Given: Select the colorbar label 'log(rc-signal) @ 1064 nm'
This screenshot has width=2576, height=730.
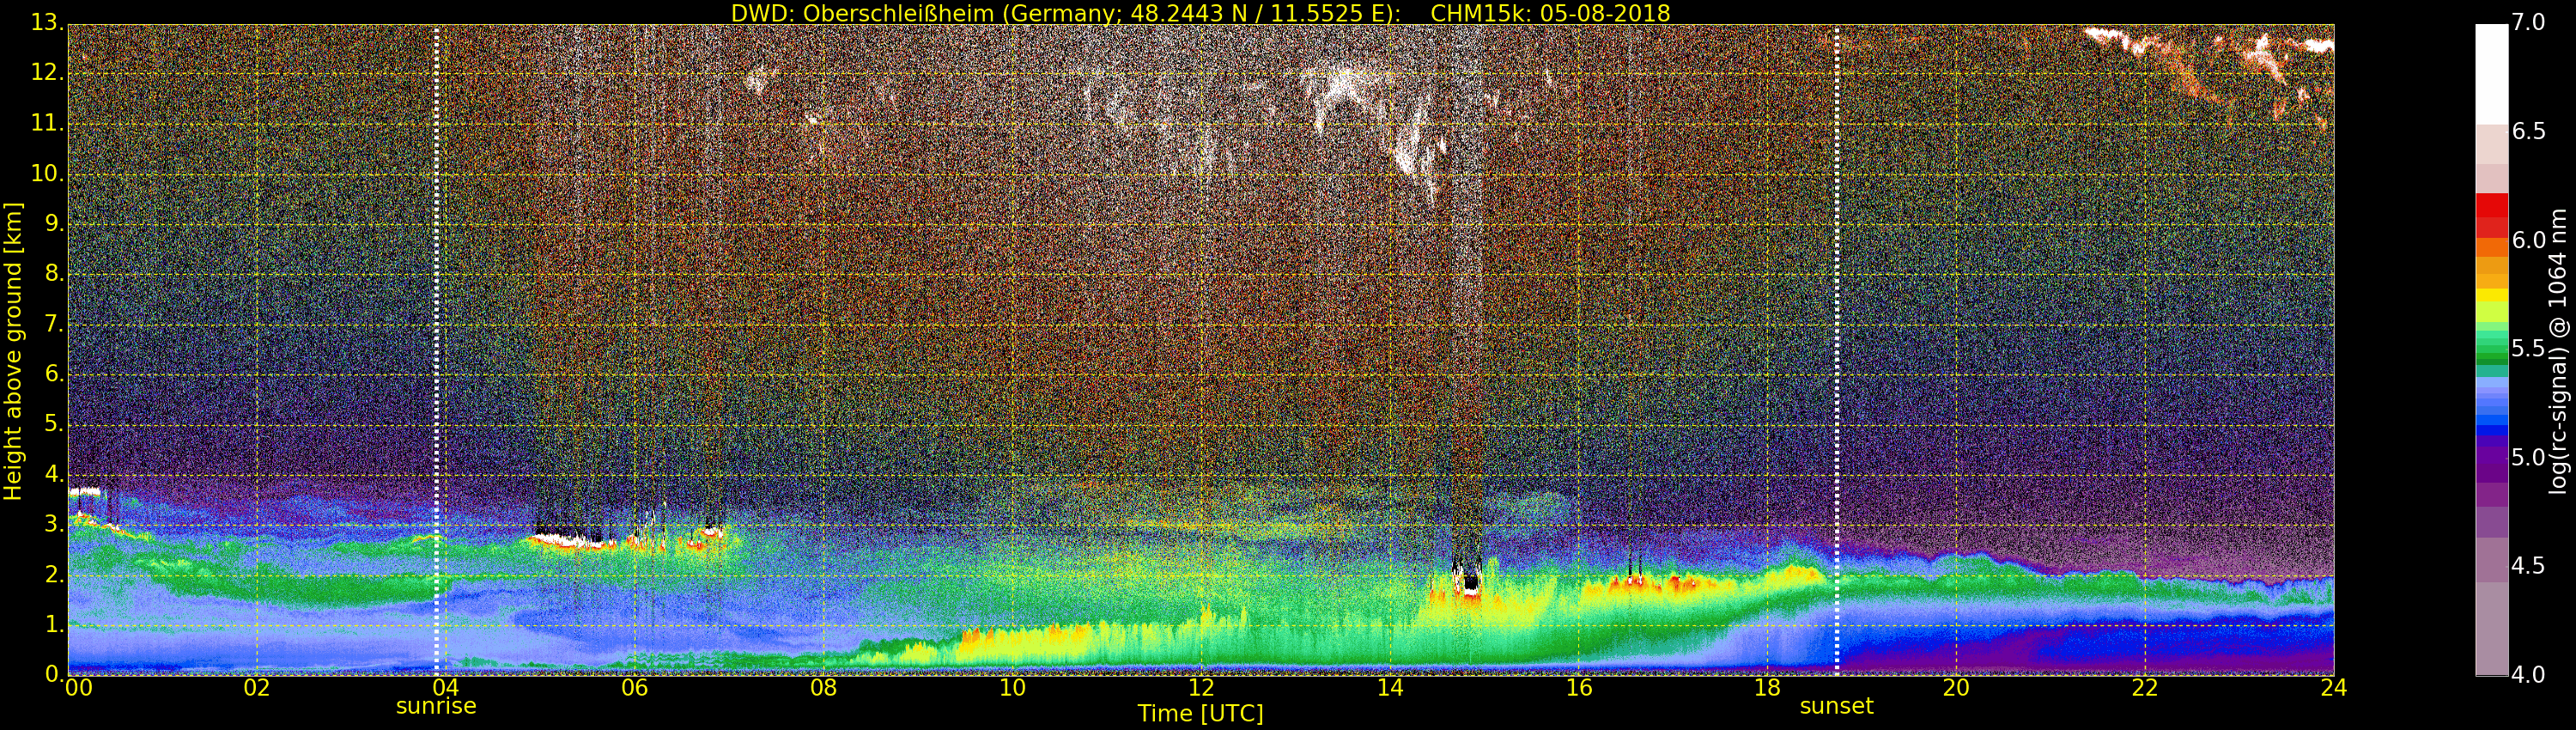Looking at the screenshot, I should tap(2558, 351).
